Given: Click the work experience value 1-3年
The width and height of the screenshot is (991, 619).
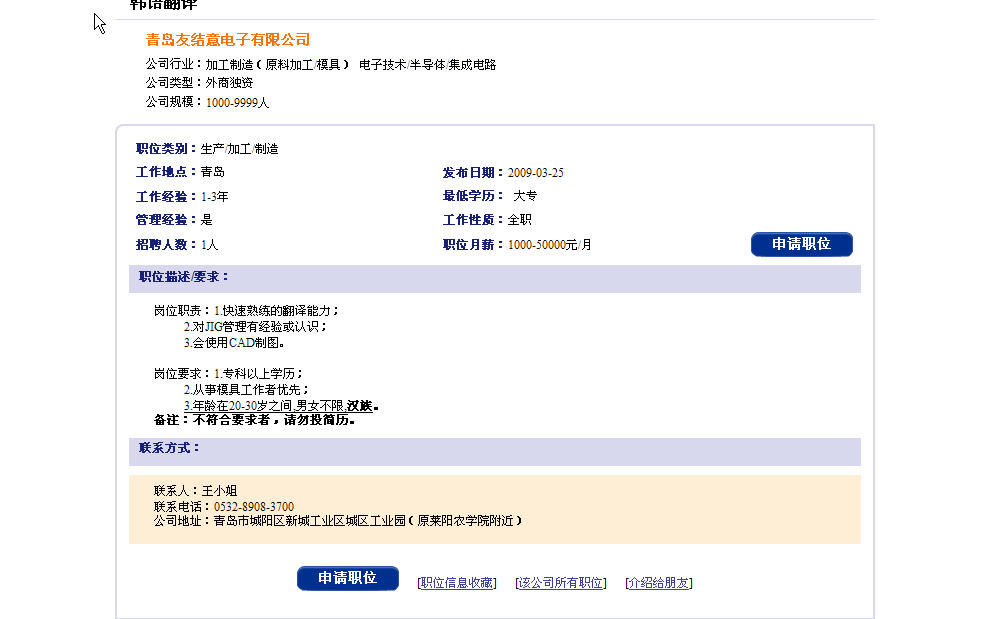Looking at the screenshot, I should [x=214, y=197].
